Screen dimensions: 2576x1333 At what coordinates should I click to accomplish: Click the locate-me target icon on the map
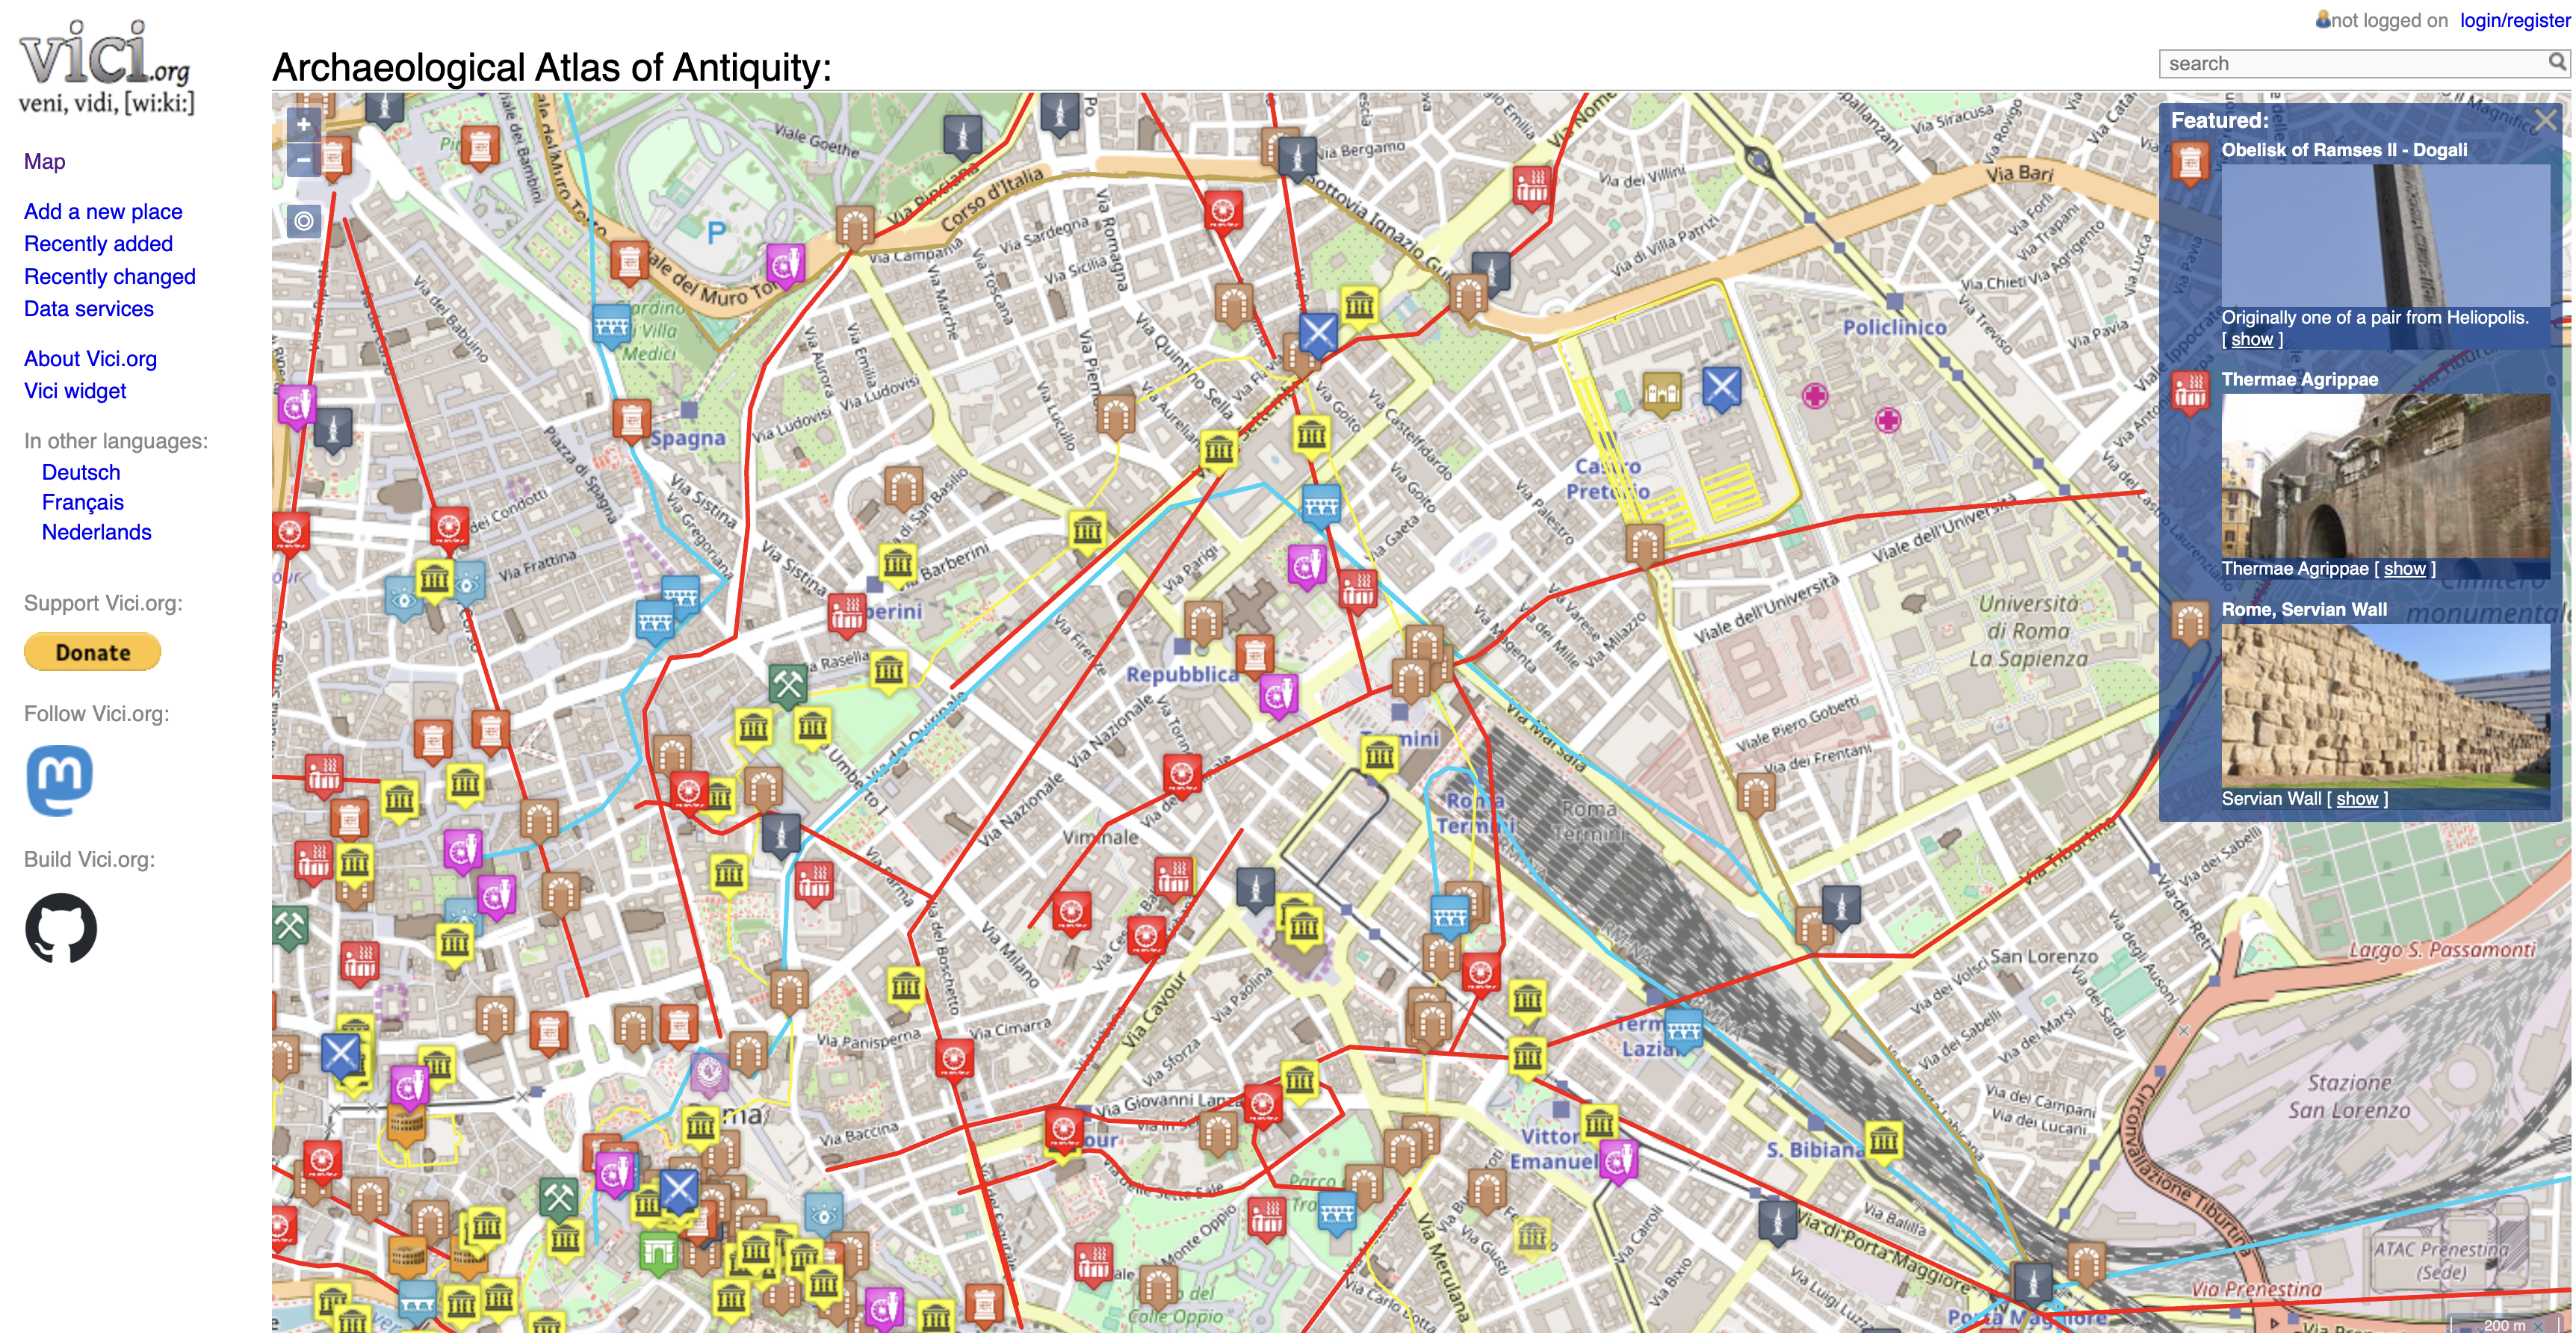[304, 221]
